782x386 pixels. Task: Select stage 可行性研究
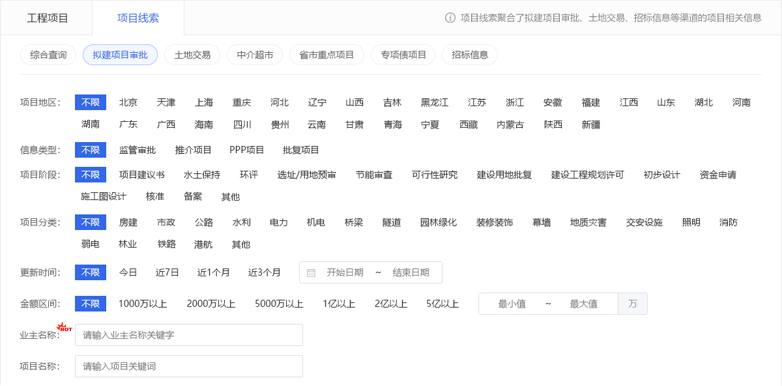click(434, 175)
